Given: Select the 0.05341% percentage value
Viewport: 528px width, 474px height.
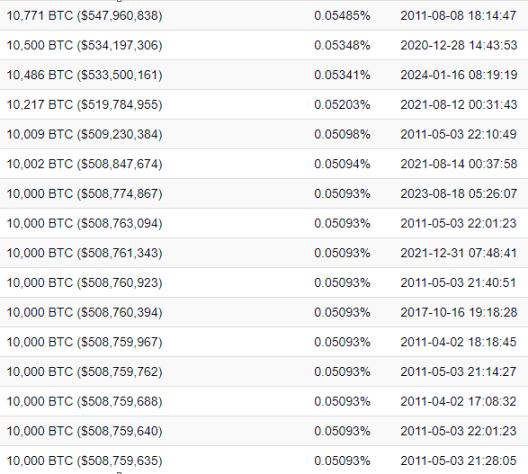Looking at the screenshot, I should point(342,75).
